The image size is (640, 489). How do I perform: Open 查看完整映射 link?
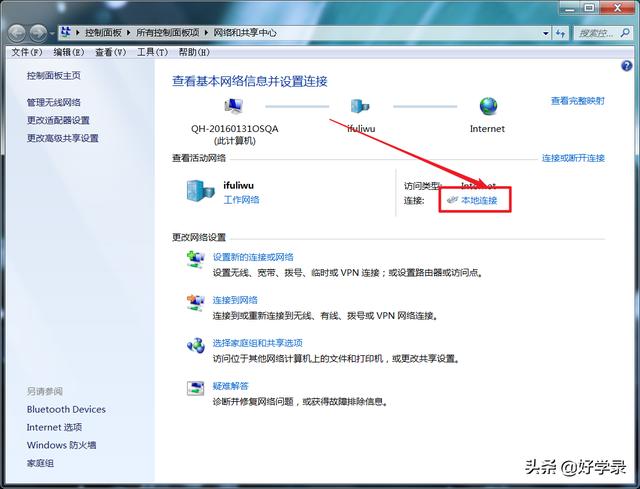(578, 101)
